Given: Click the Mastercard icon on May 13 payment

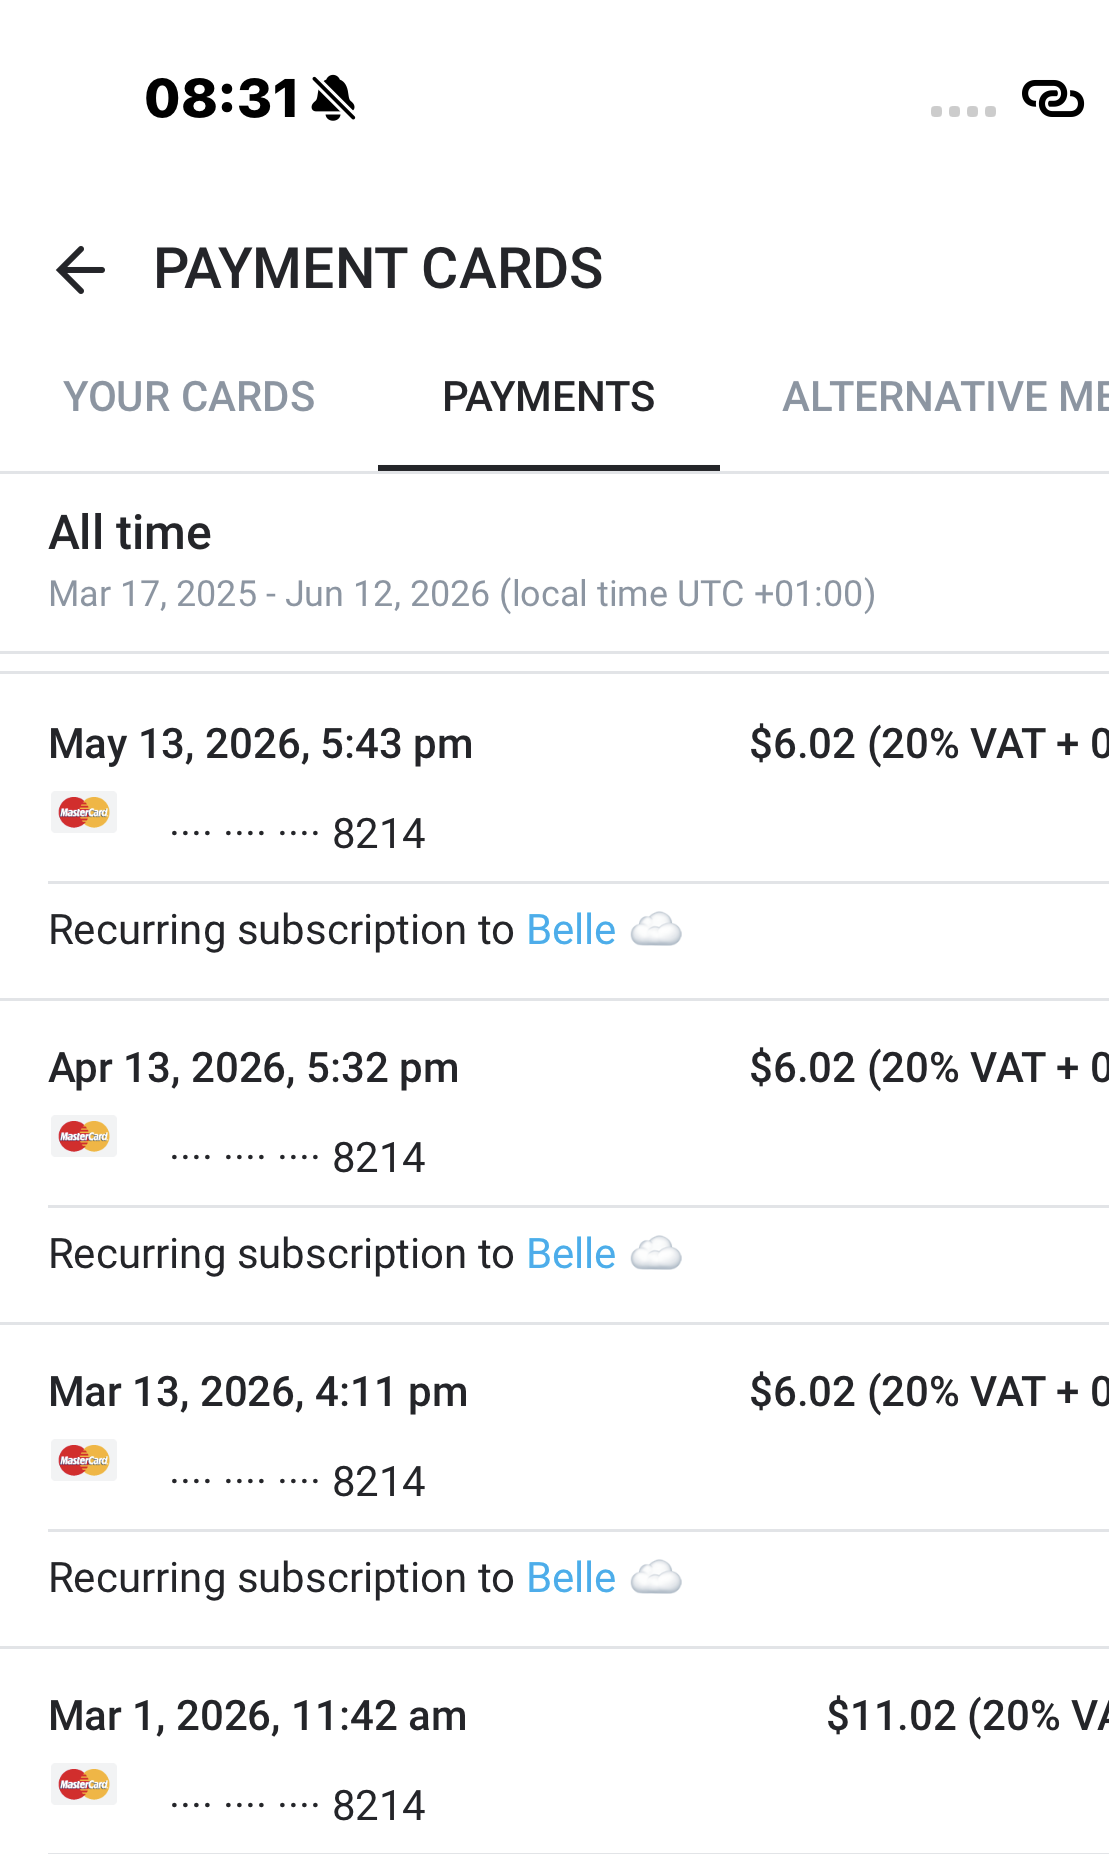Looking at the screenshot, I should click(x=84, y=812).
